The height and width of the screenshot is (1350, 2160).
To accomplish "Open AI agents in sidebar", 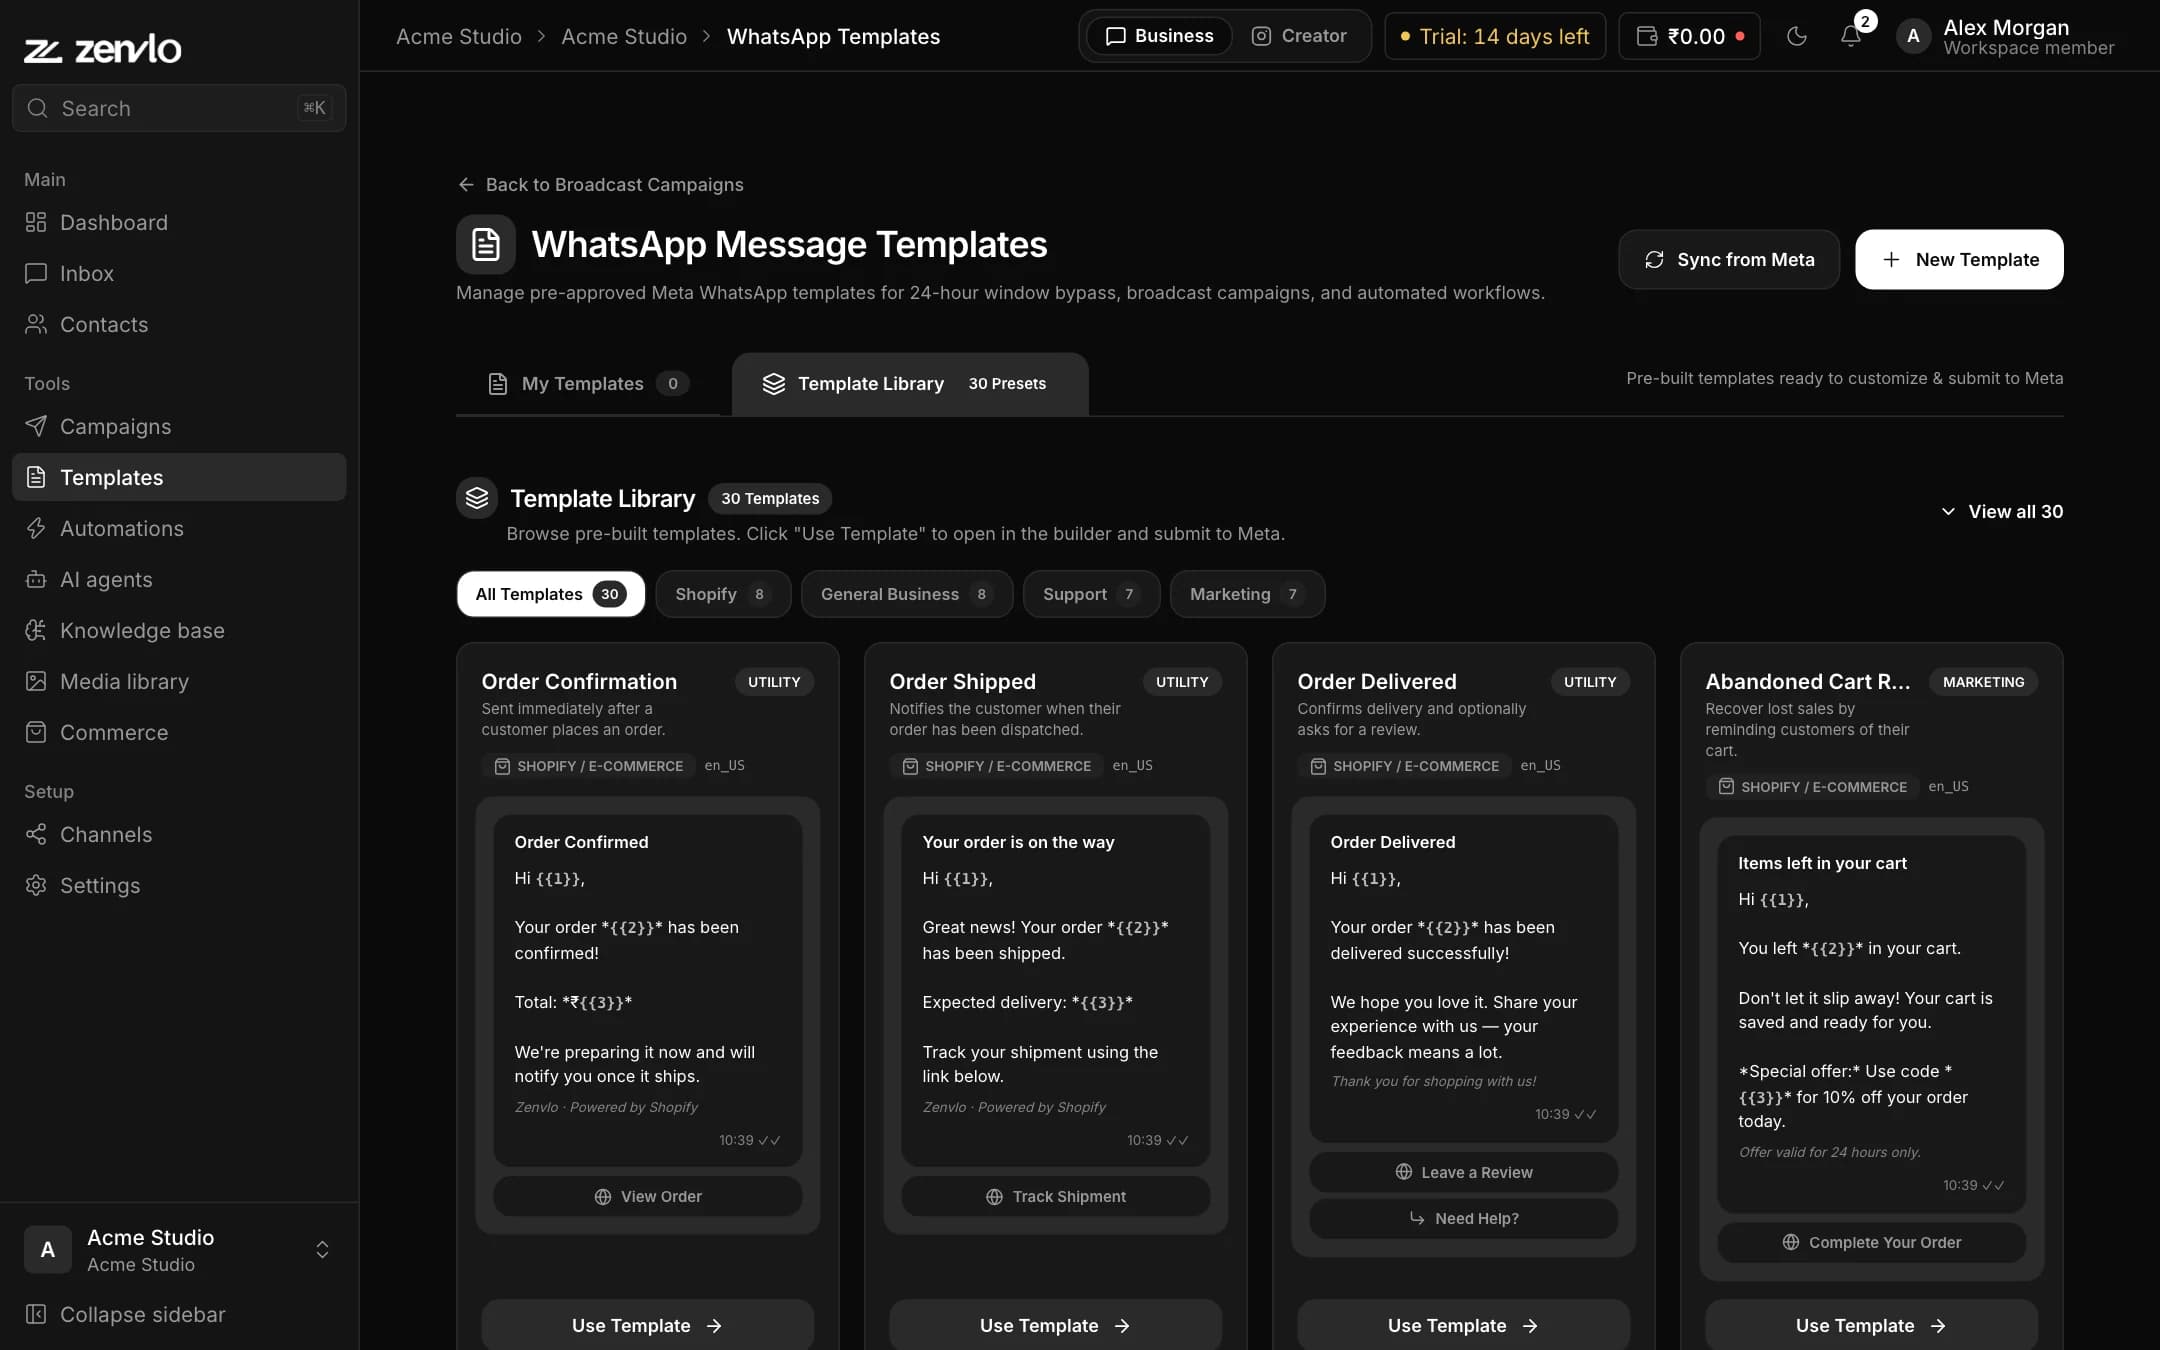I will pyautogui.click(x=179, y=579).
